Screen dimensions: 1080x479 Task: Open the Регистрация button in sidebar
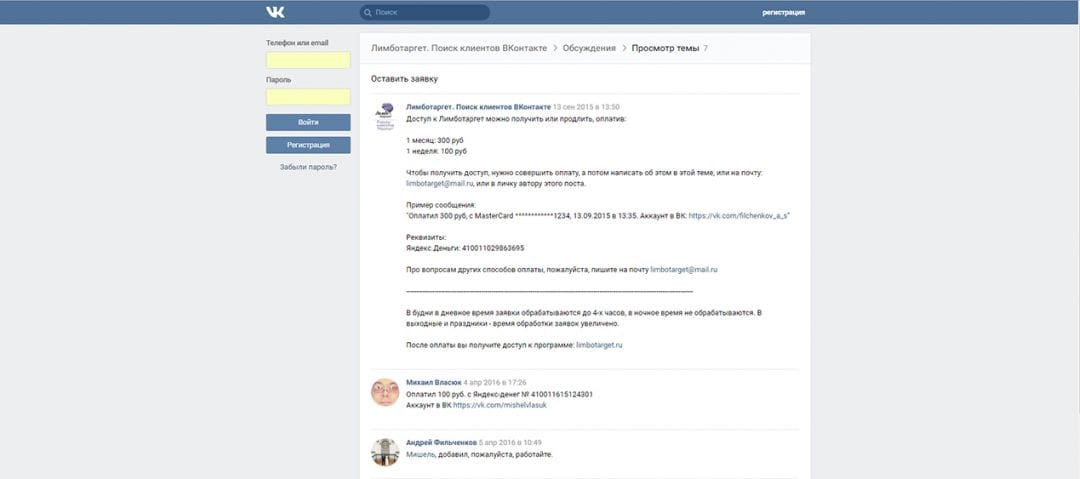[308, 145]
